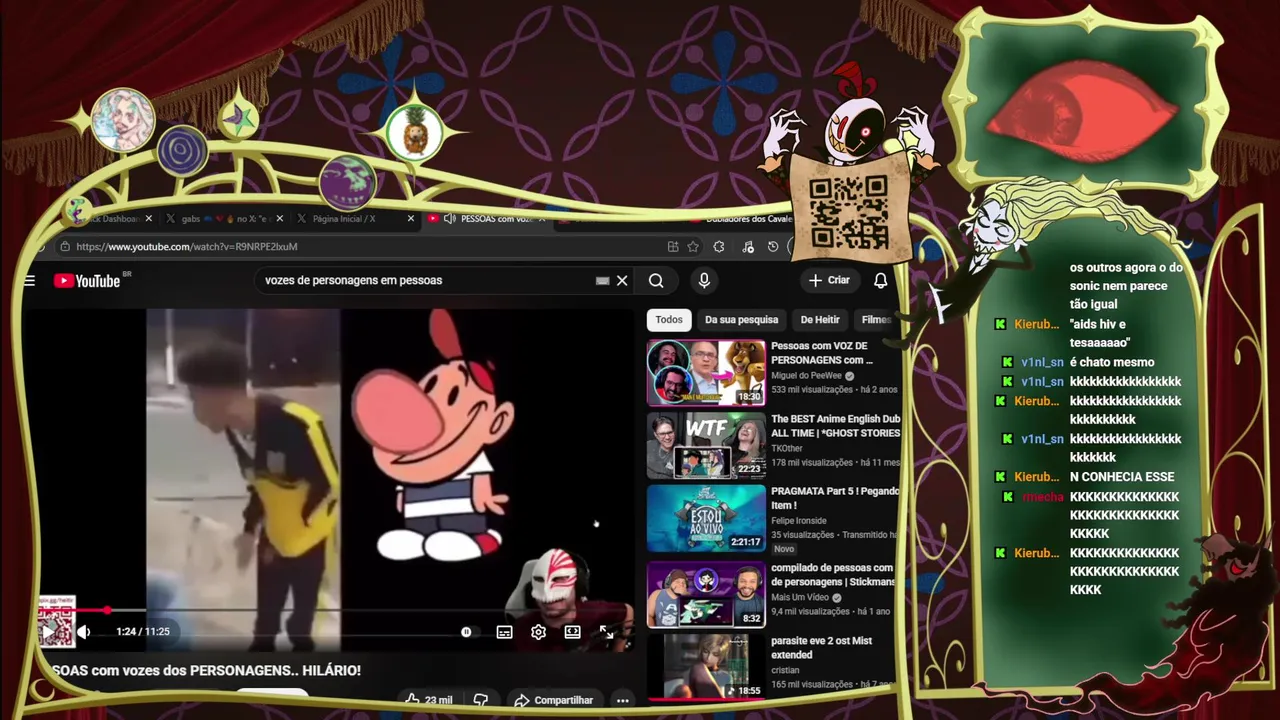Viewport: 1280px width, 720px height.
Task: Click chat message 'é chato mesmo'
Action: click(1112, 362)
